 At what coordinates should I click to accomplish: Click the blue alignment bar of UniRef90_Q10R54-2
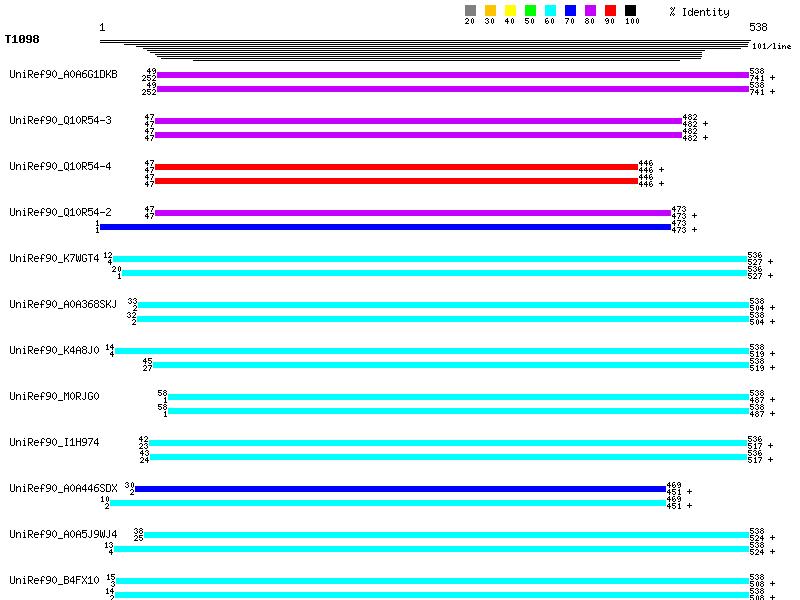coord(385,227)
